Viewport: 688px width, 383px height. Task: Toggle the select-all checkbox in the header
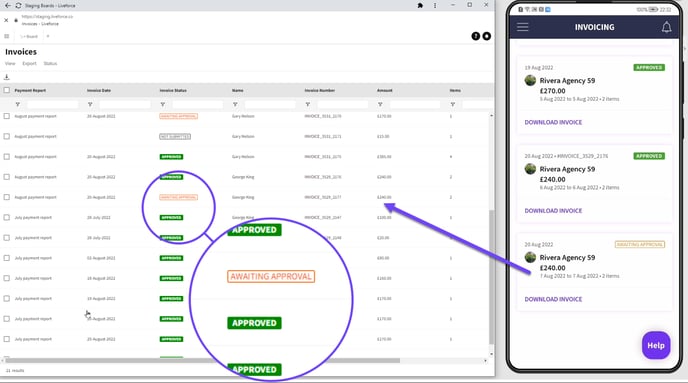[7, 90]
